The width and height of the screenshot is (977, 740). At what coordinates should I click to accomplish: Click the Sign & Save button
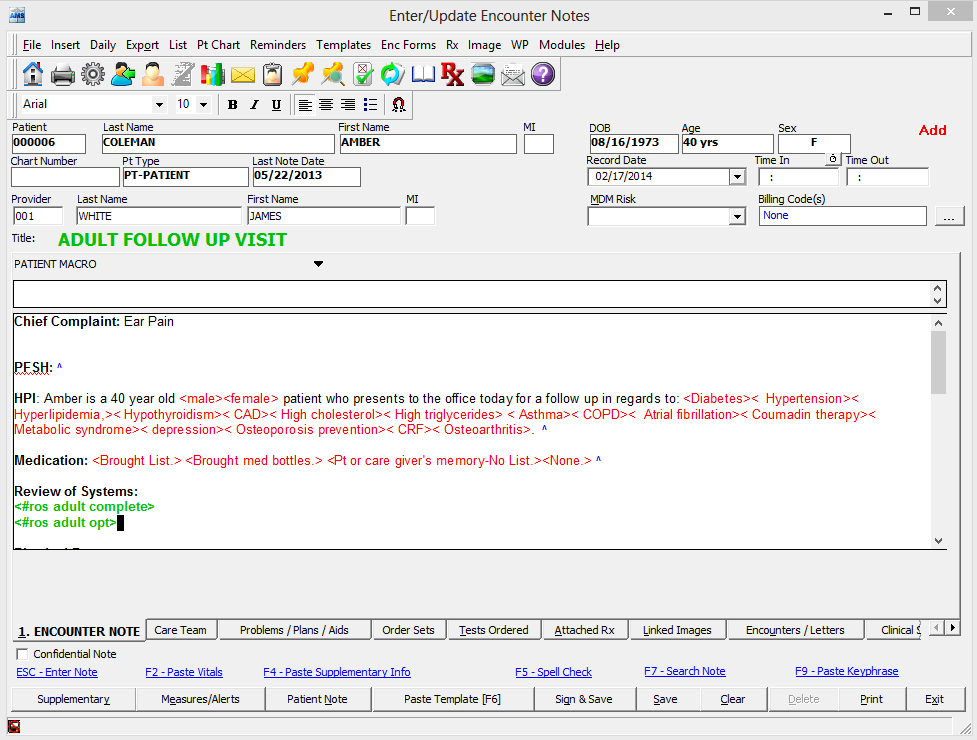pos(584,699)
